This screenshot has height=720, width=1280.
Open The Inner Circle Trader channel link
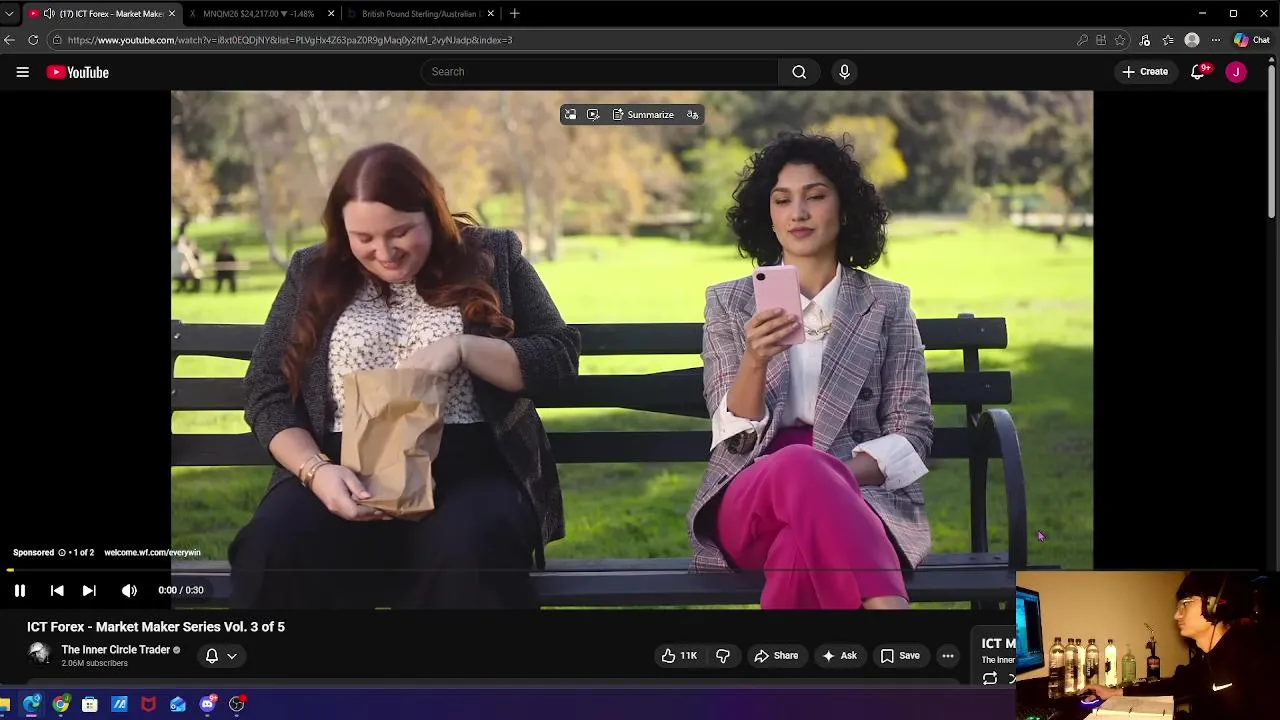click(x=116, y=650)
